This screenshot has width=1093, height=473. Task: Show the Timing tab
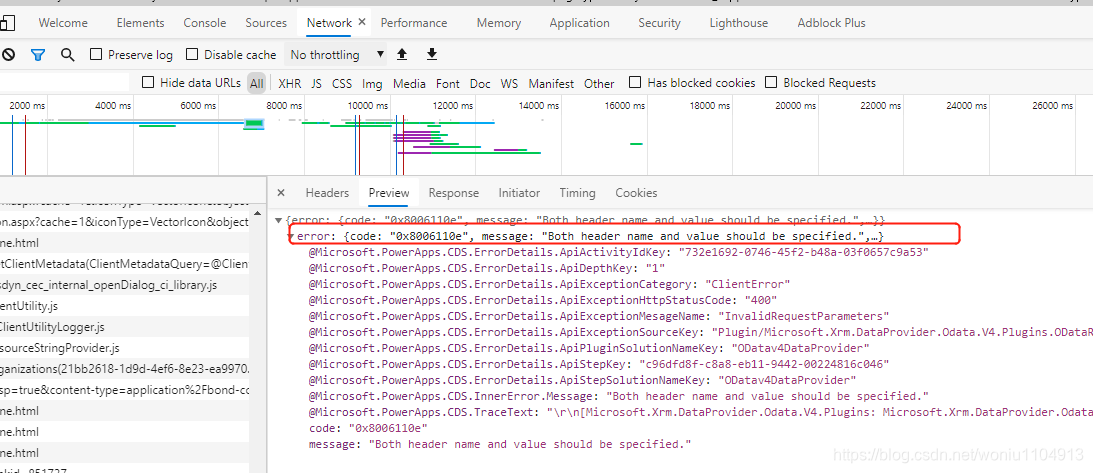[x=577, y=193]
